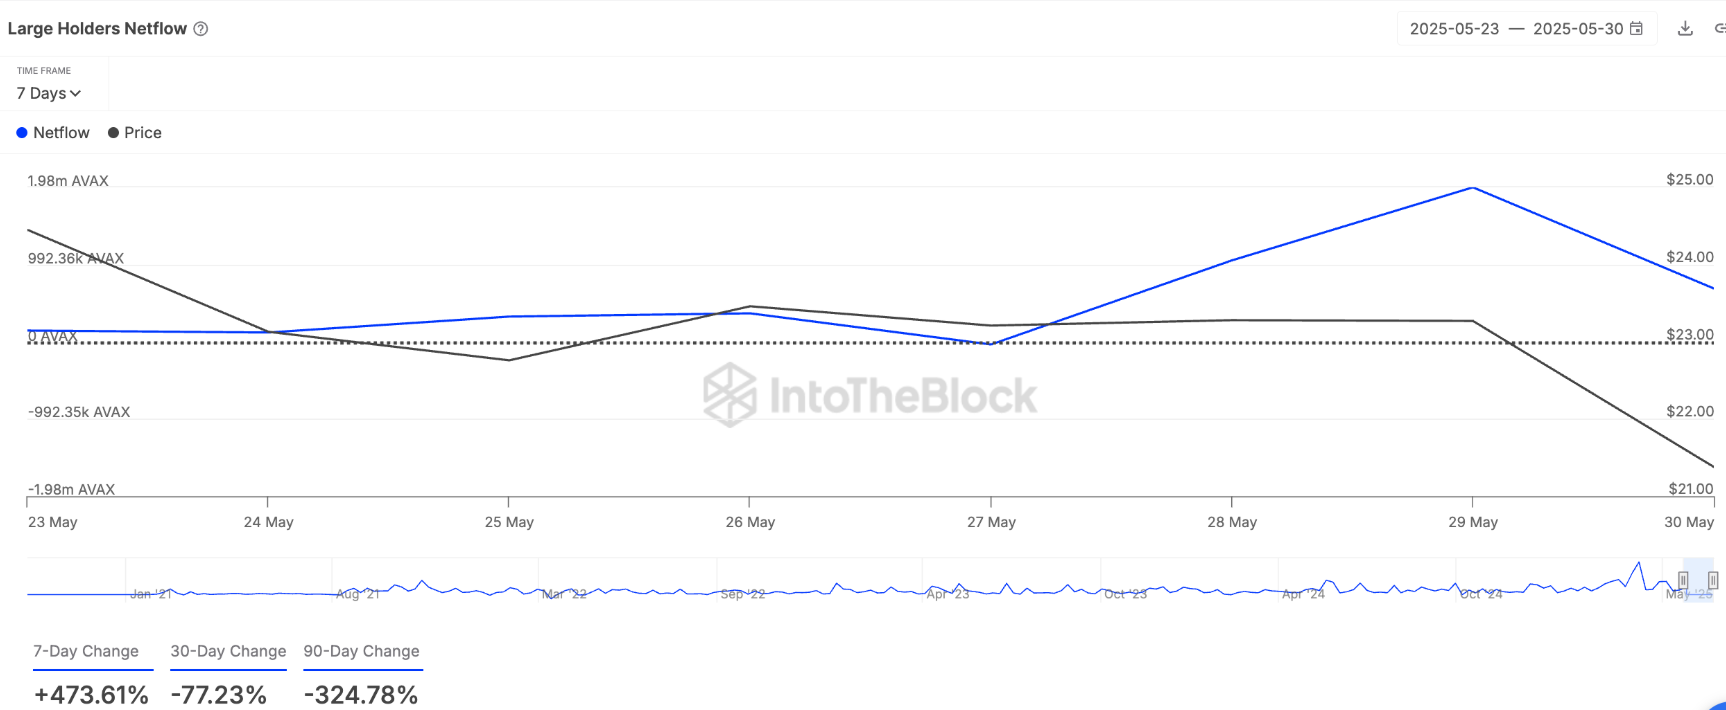Image resolution: width=1726 pixels, height=710 pixels.
Task: Click the help icon beside Large Holders Netflow
Action: pyautogui.click(x=201, y=29)
